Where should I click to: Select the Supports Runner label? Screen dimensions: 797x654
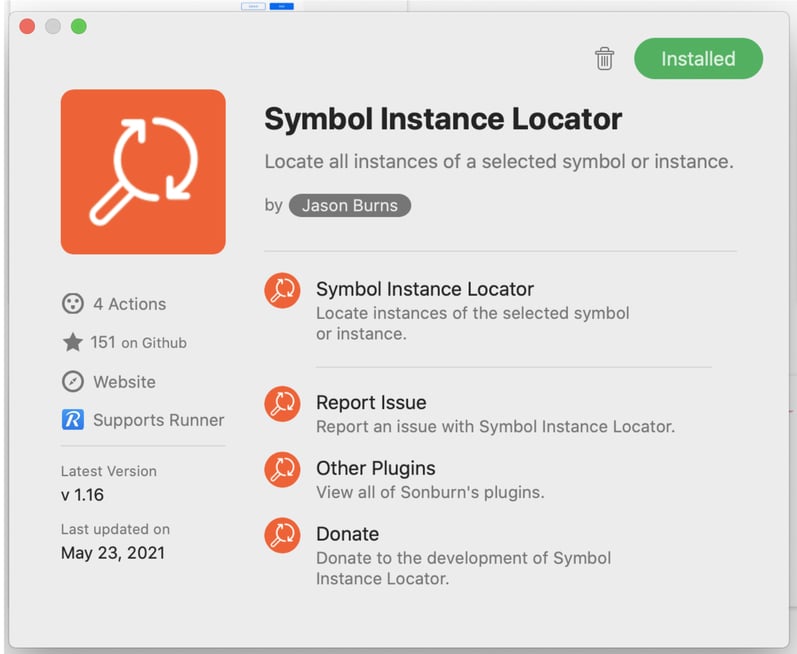158,420
